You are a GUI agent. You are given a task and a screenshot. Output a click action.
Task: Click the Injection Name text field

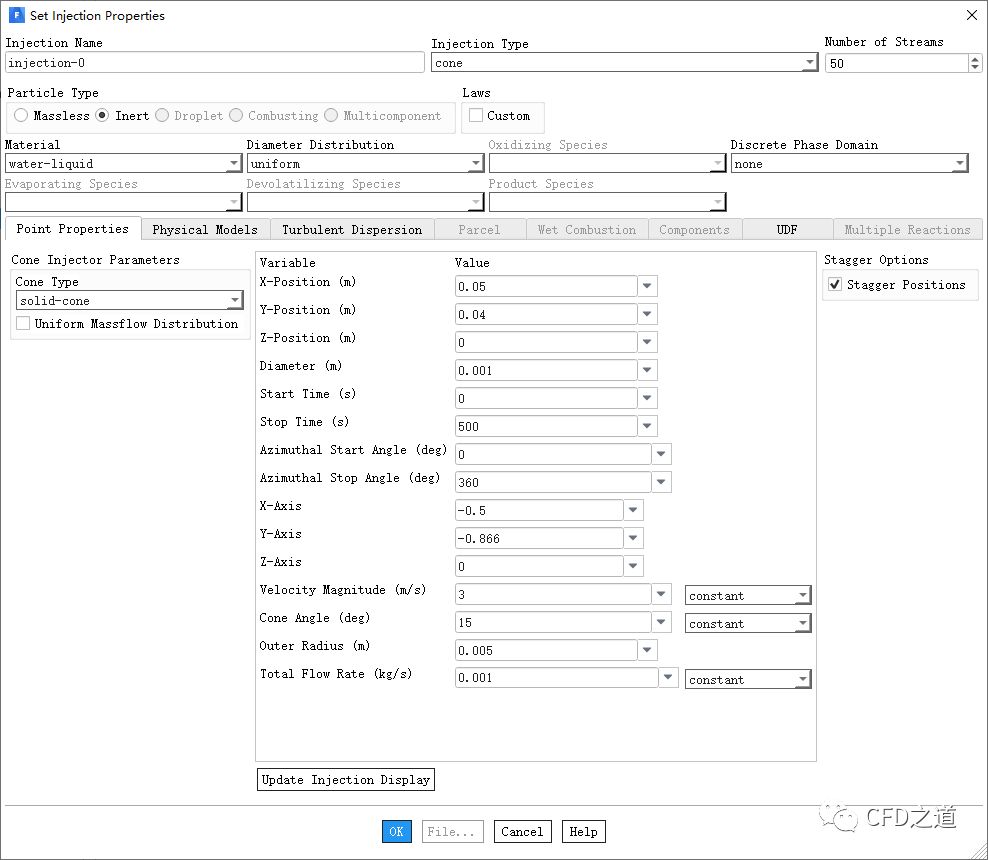point(215,63)
